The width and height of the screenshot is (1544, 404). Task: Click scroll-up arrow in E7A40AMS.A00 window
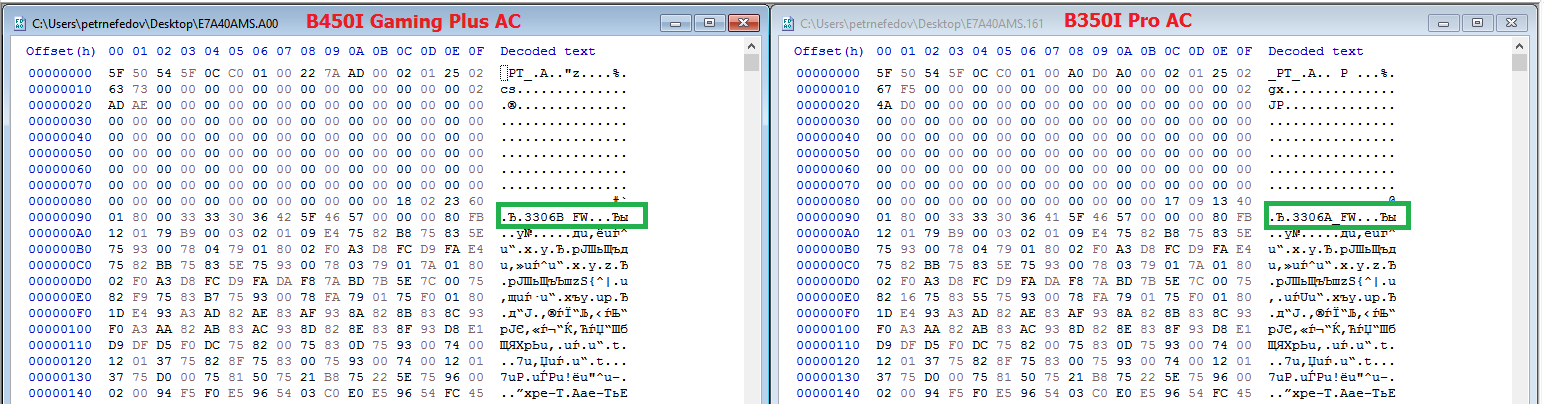[x=751, y=44]
